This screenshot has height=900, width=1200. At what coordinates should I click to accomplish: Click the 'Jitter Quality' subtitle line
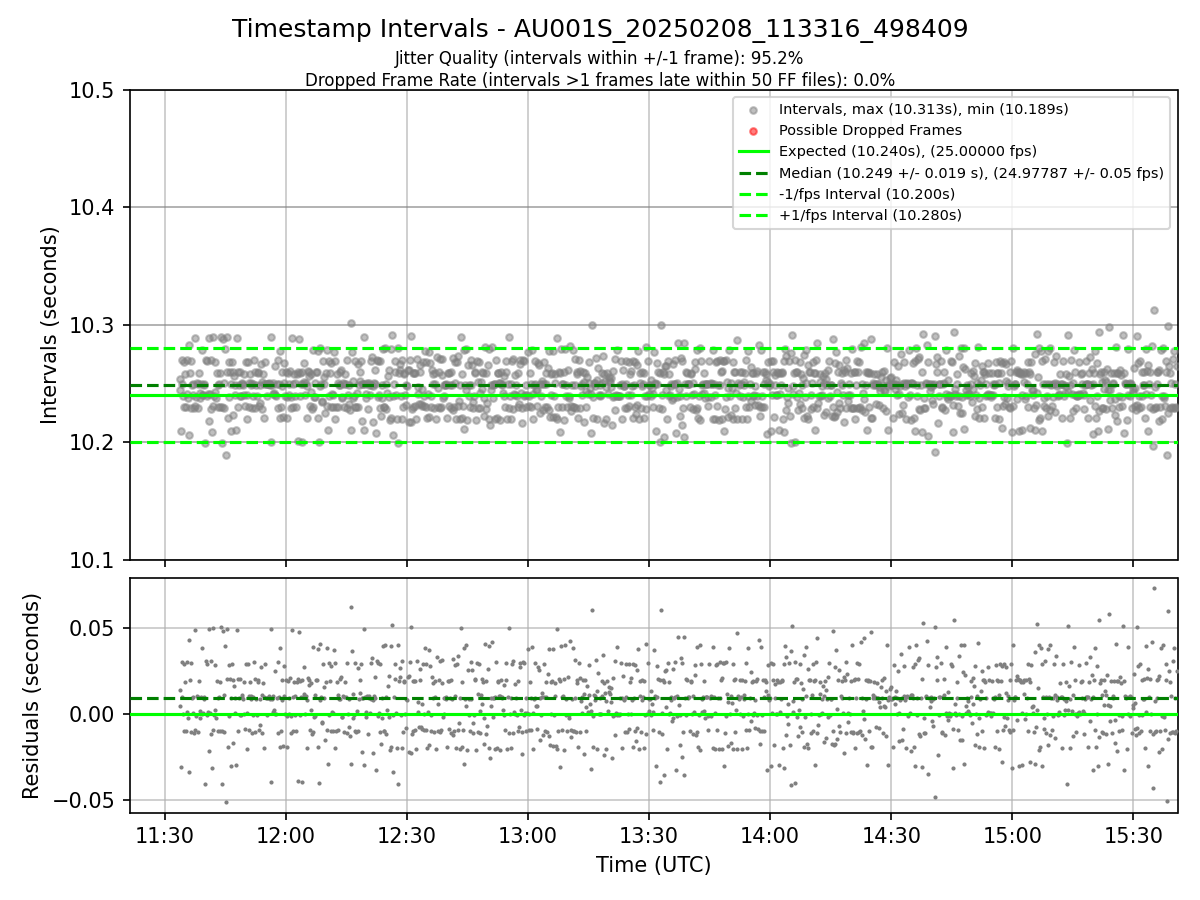[x=599, y=58]
